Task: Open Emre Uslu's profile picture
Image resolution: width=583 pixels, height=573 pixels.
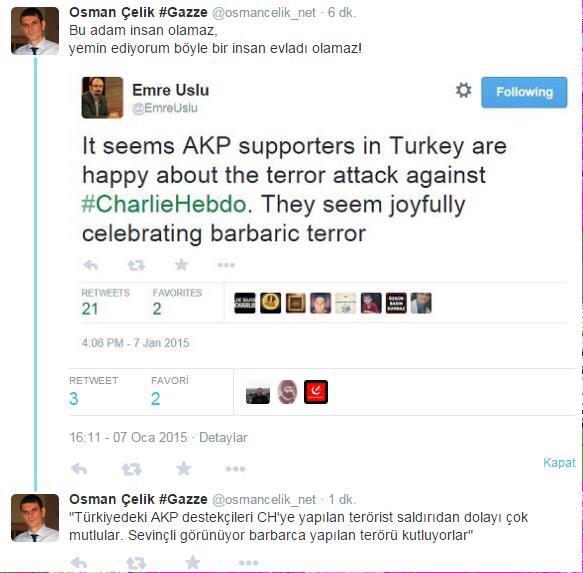Action: (x=102, y=97)
